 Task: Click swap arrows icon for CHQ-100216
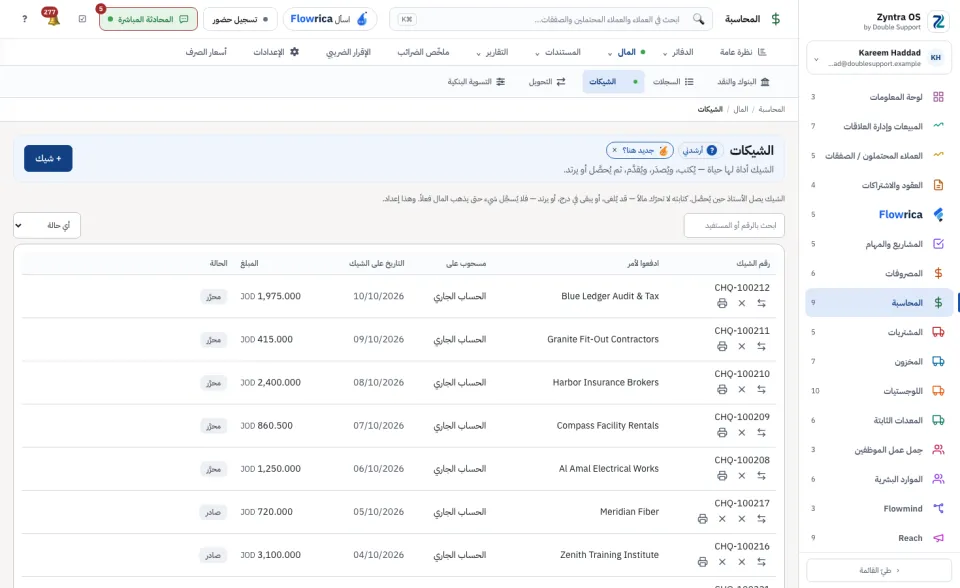761,562
